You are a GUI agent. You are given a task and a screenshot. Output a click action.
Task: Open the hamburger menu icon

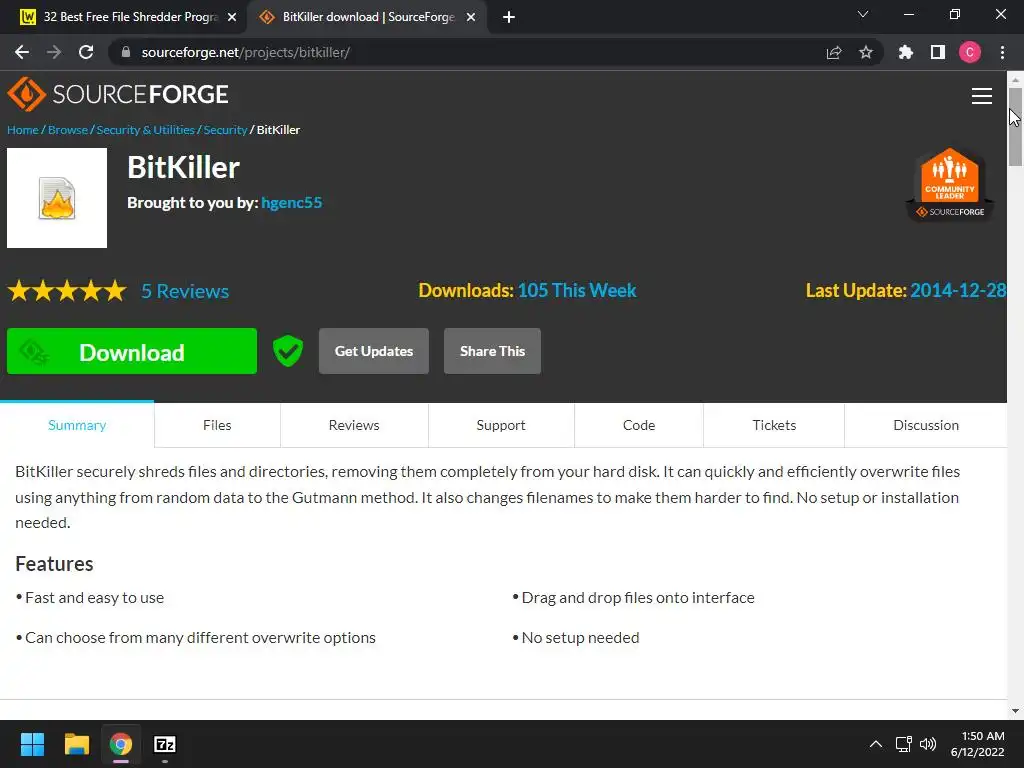tap(982, 96)
